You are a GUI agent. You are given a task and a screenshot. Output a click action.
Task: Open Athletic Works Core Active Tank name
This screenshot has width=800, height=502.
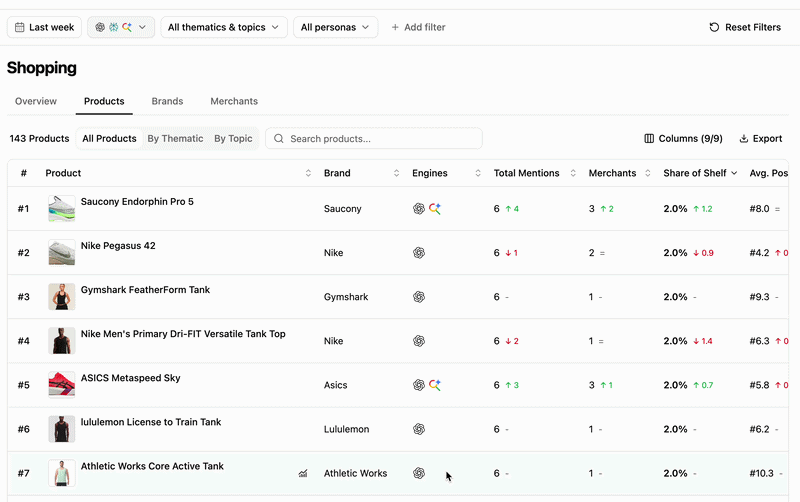point(152,466)
